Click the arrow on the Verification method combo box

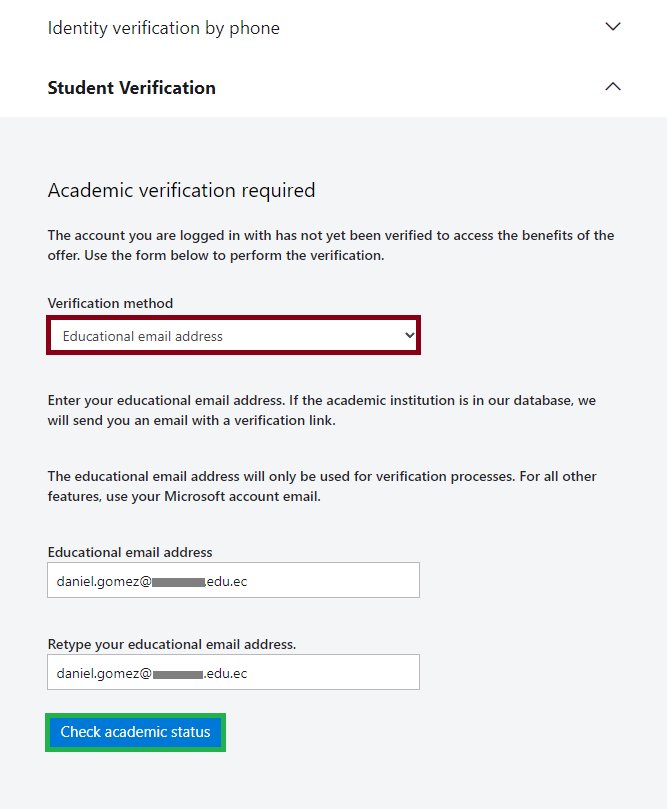coord(409,336)
